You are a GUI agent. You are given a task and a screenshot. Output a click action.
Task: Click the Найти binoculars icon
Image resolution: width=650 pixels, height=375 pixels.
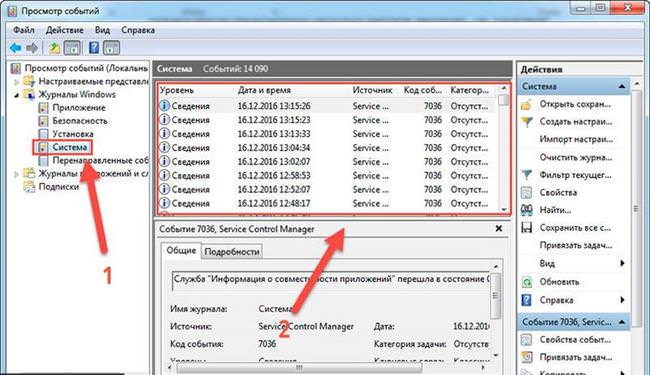pyautogui.click(x=526, y=210)
